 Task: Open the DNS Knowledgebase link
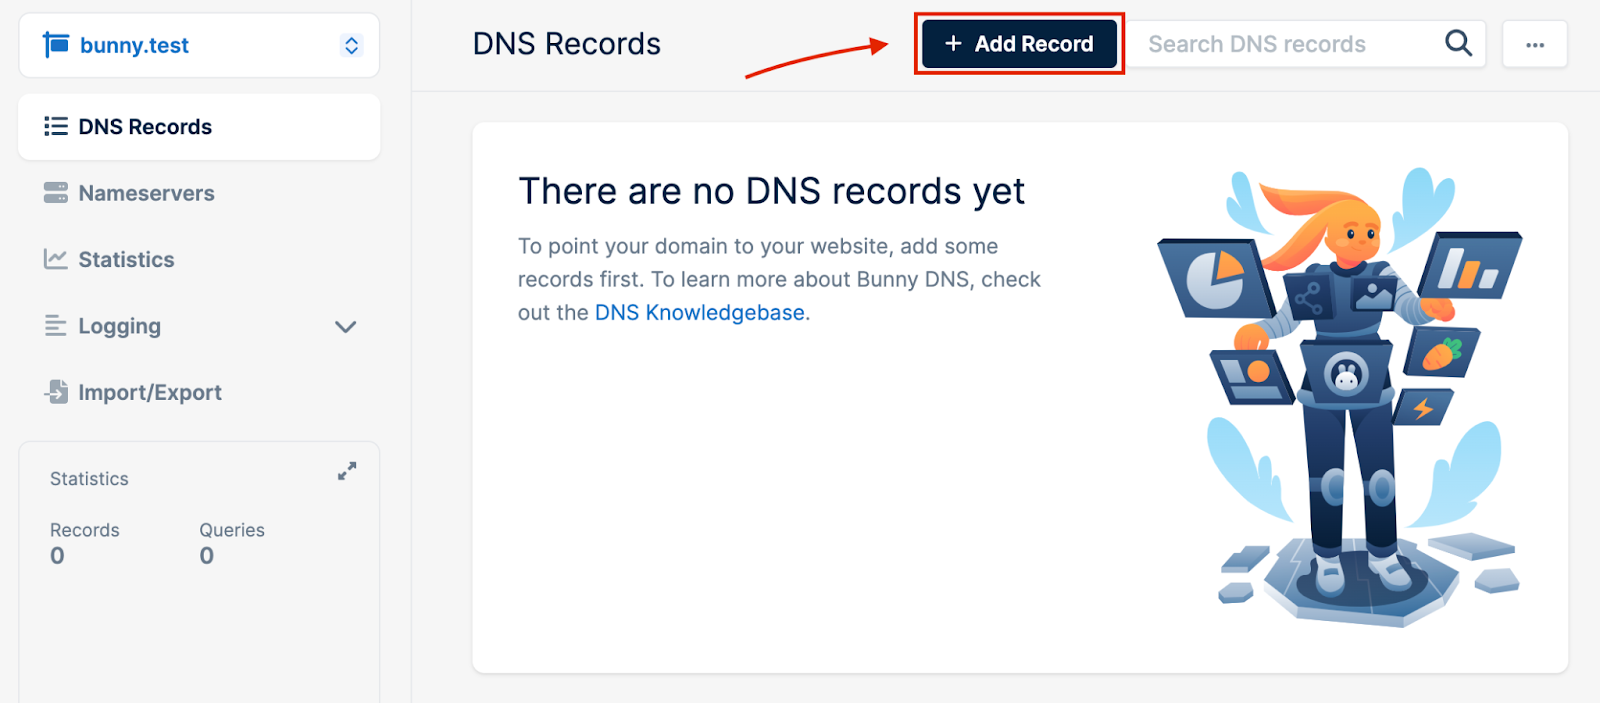click(x=699, y=312)
